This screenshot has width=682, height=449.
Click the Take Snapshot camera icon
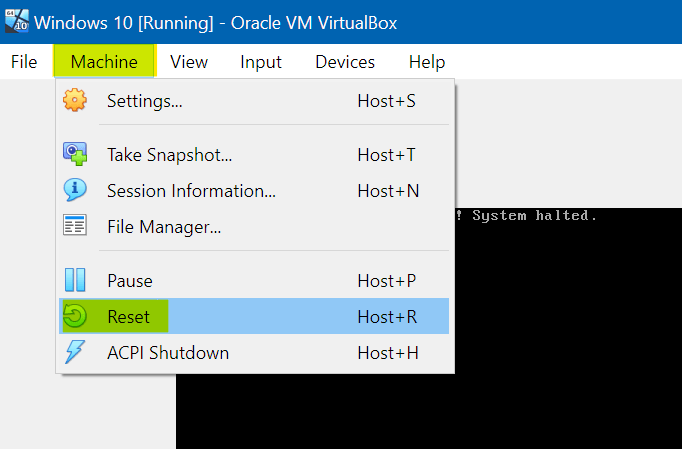click(75, 154)
